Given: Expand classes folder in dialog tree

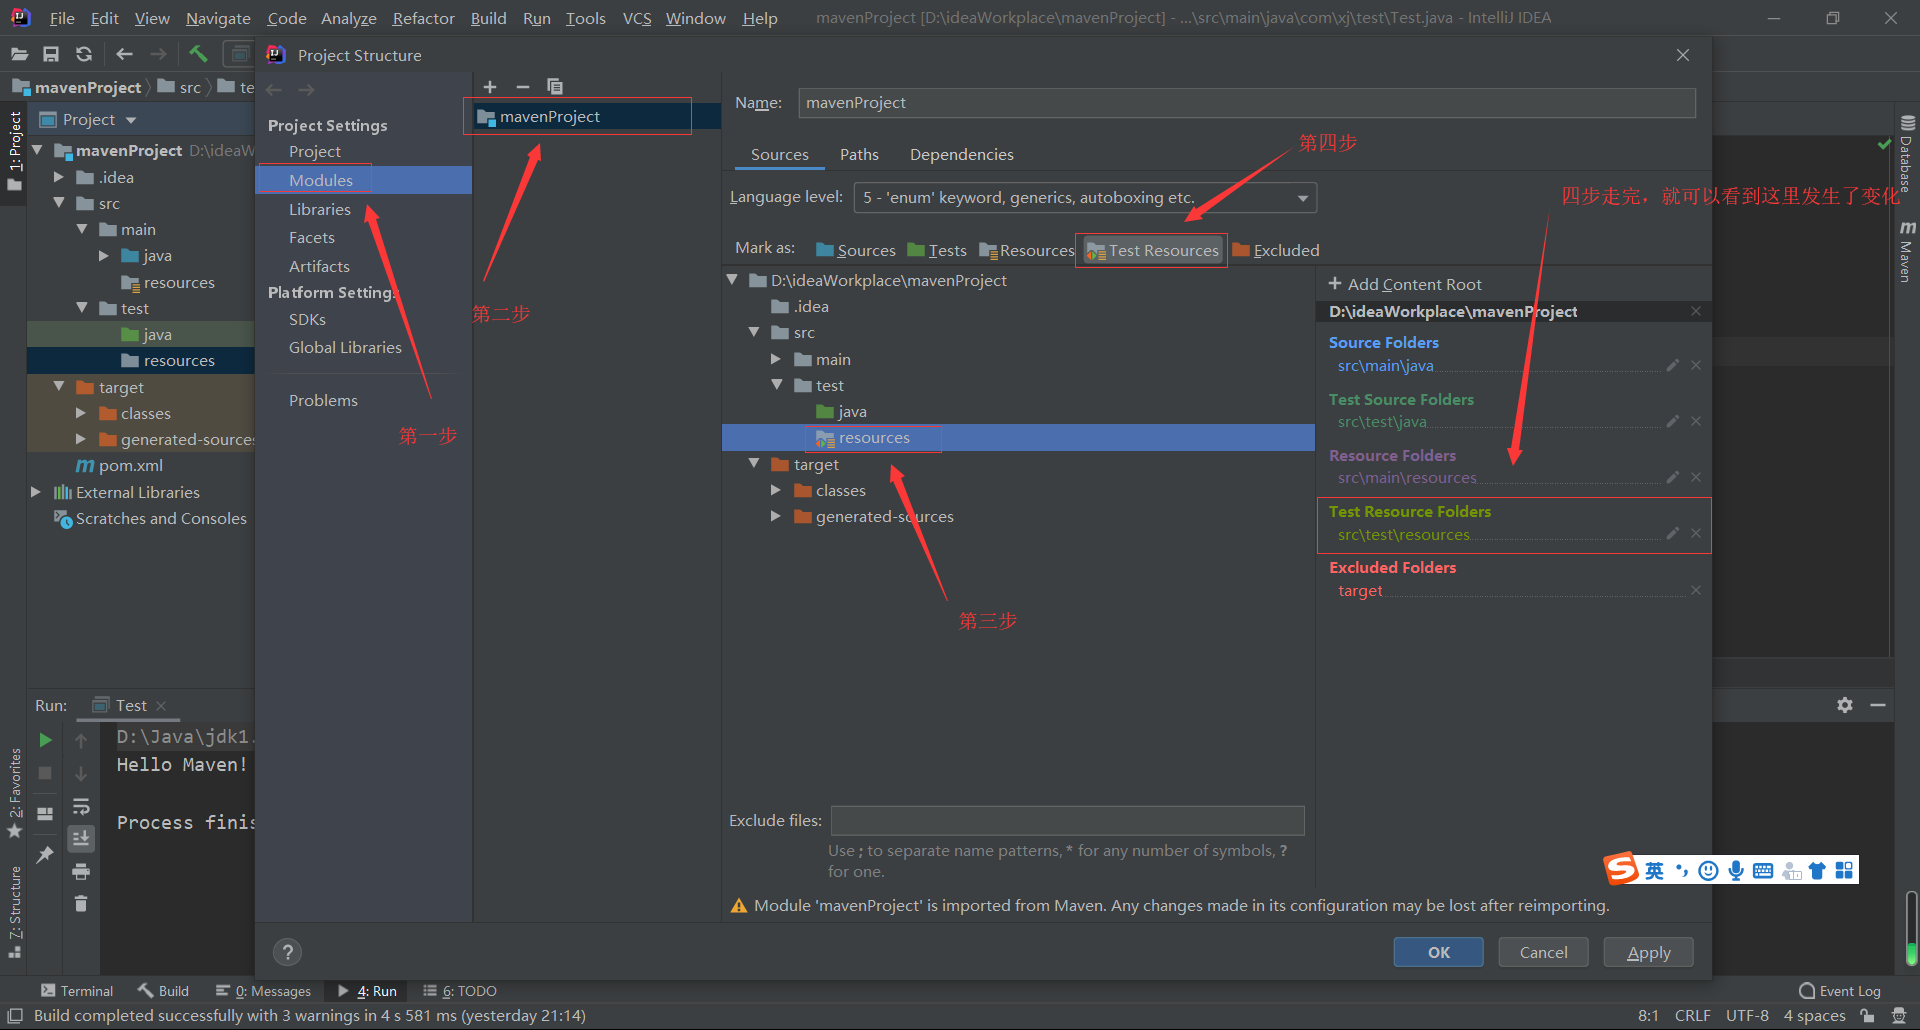Looking at the screenshot, I should 776,490.
